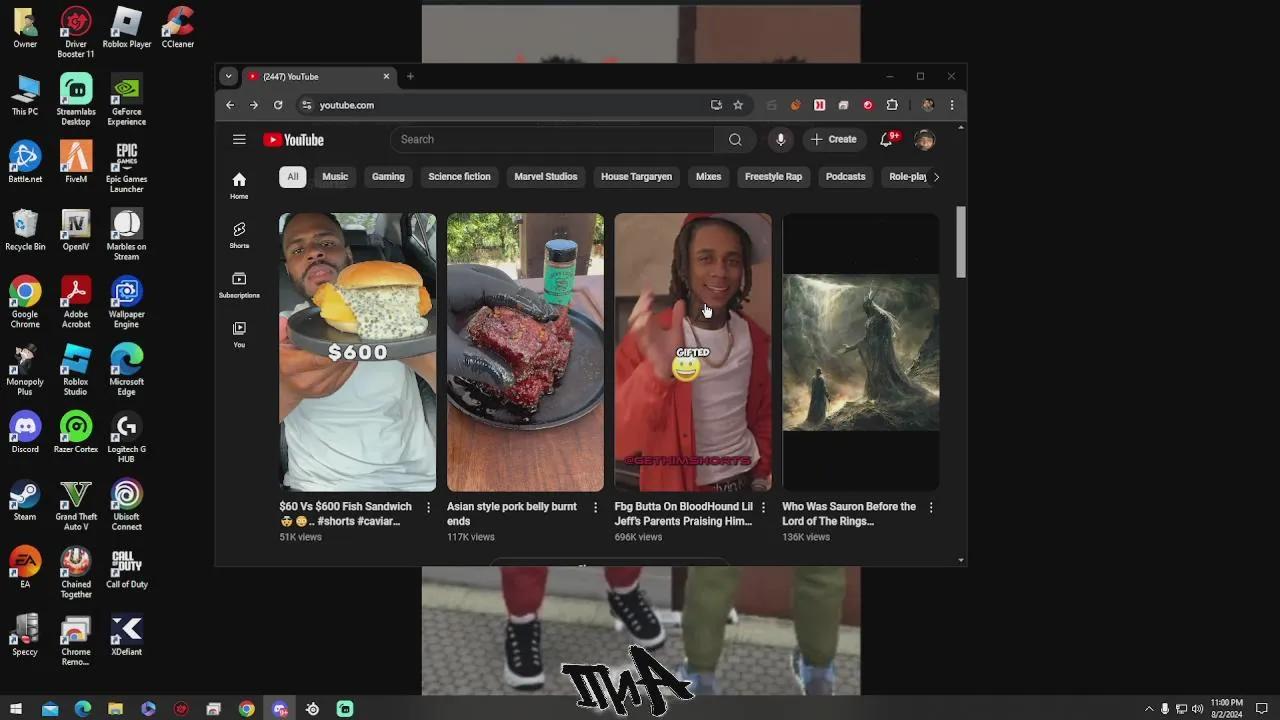Screen dimensions: 1280x720
Task: Open the "Fbg Butta On BloodHound" title
Action: (683, 514)
